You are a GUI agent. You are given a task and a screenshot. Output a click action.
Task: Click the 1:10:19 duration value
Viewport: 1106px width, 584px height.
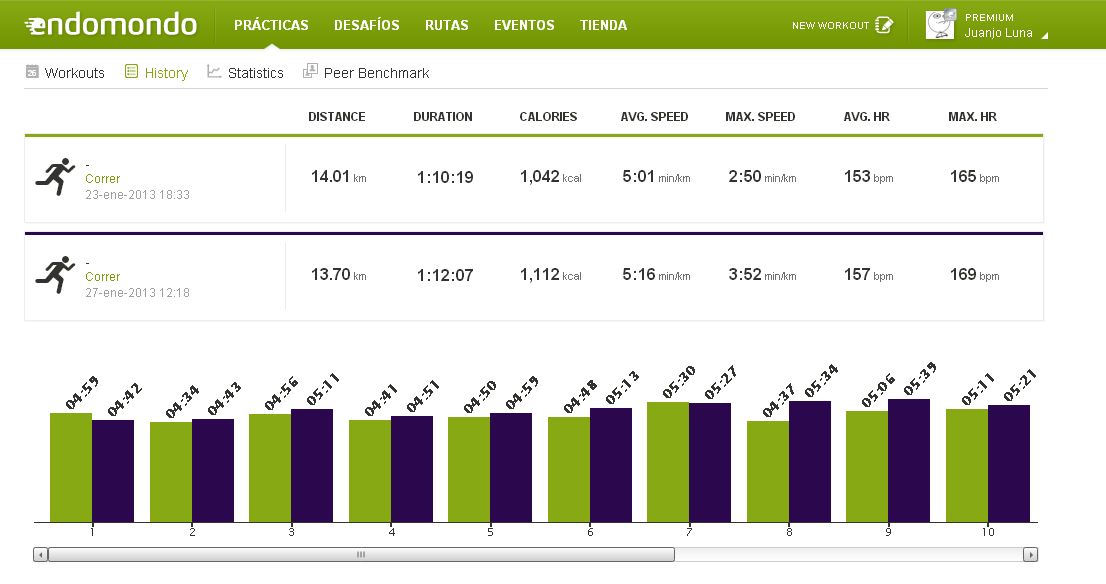(x=445, y=177)
